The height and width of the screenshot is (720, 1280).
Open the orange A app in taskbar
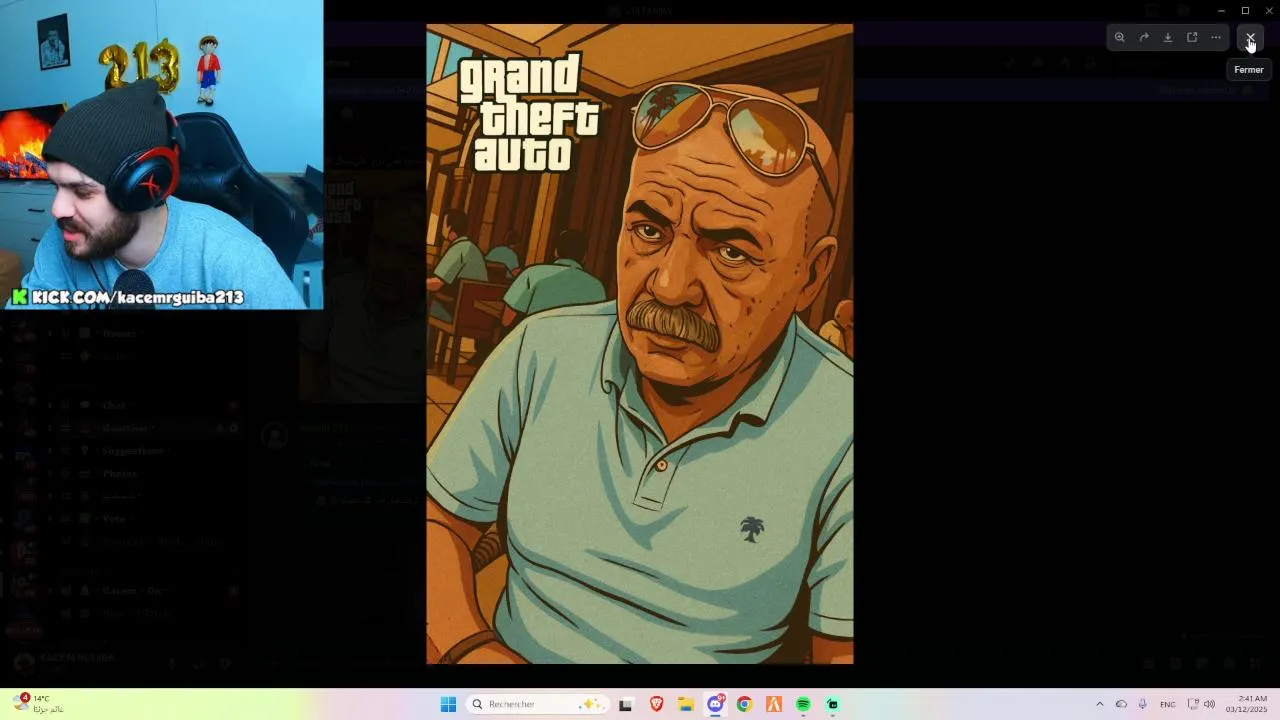click(x=773, y=705)
